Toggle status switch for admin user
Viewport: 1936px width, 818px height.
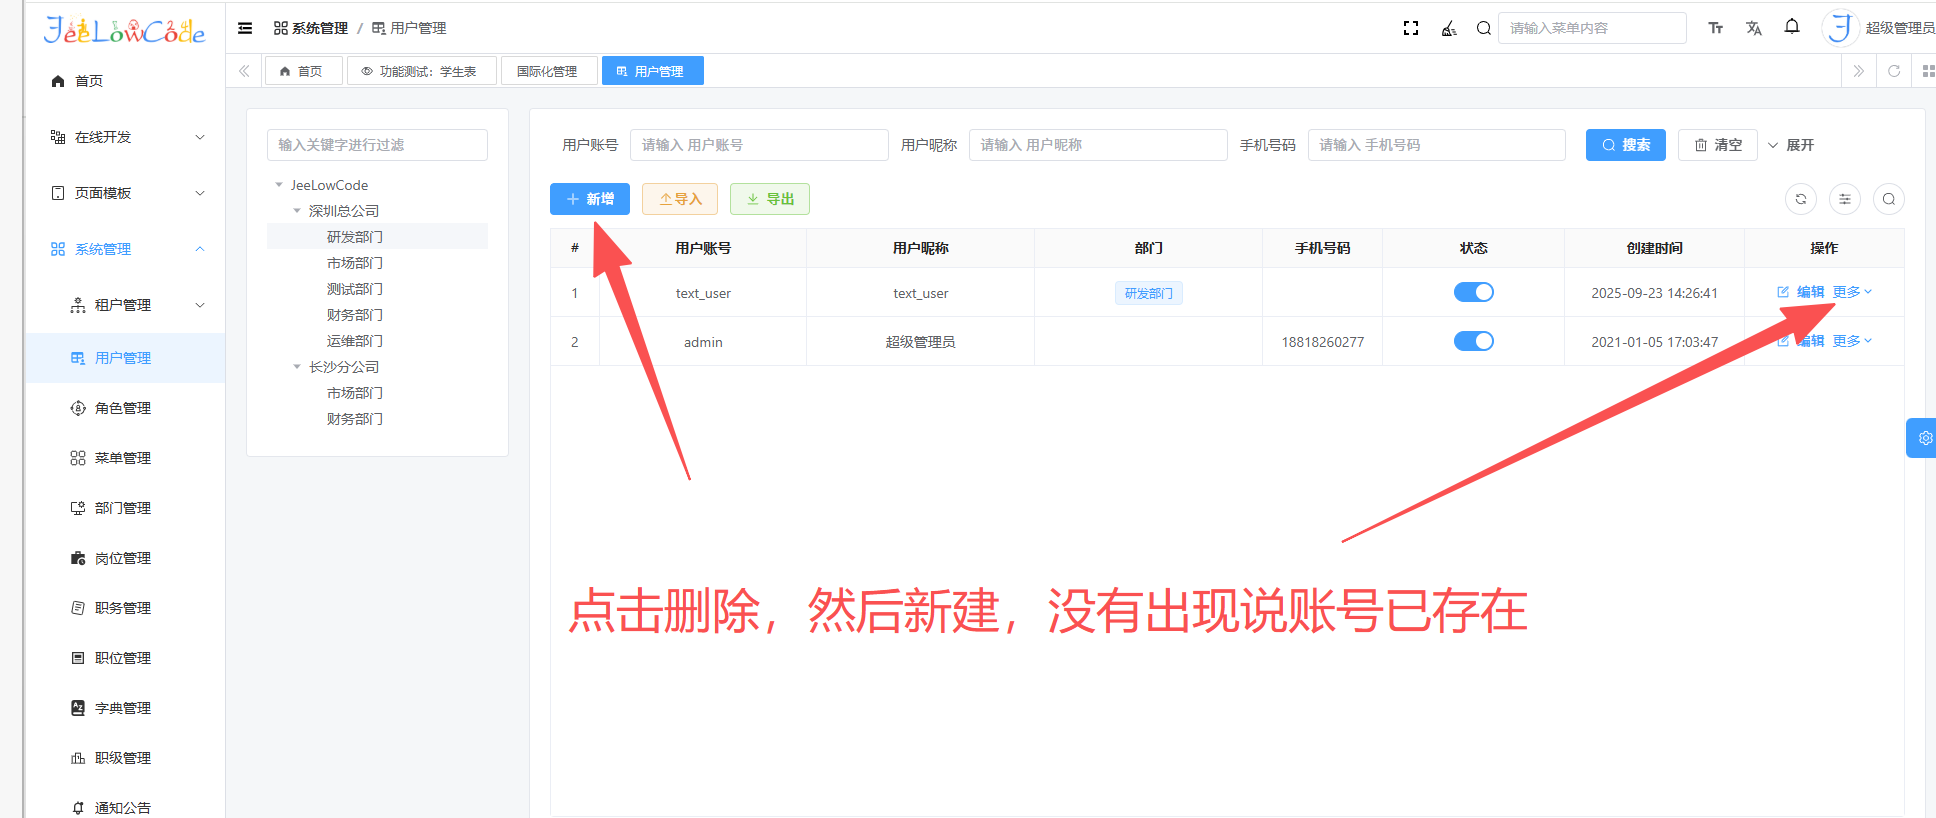point(1473,341)
